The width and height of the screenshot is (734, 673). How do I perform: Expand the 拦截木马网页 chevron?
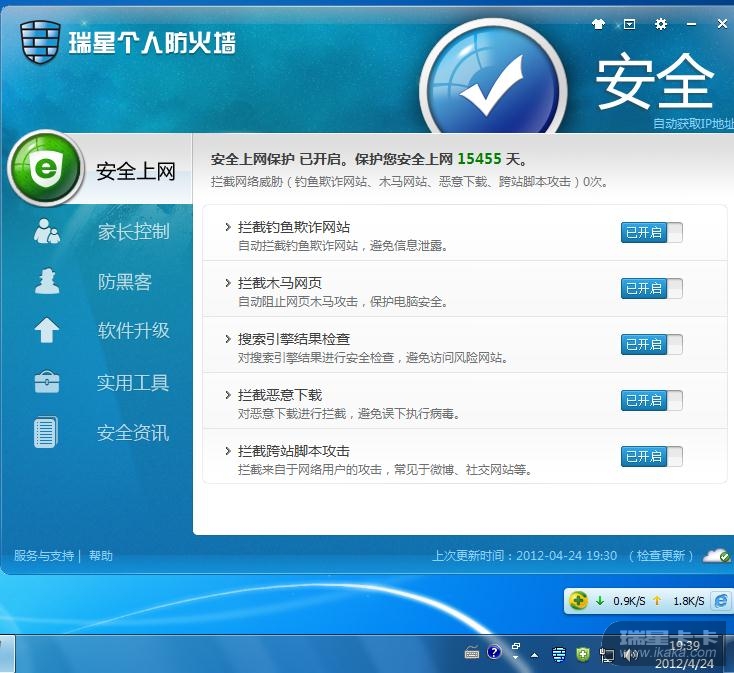click(228, 283)
